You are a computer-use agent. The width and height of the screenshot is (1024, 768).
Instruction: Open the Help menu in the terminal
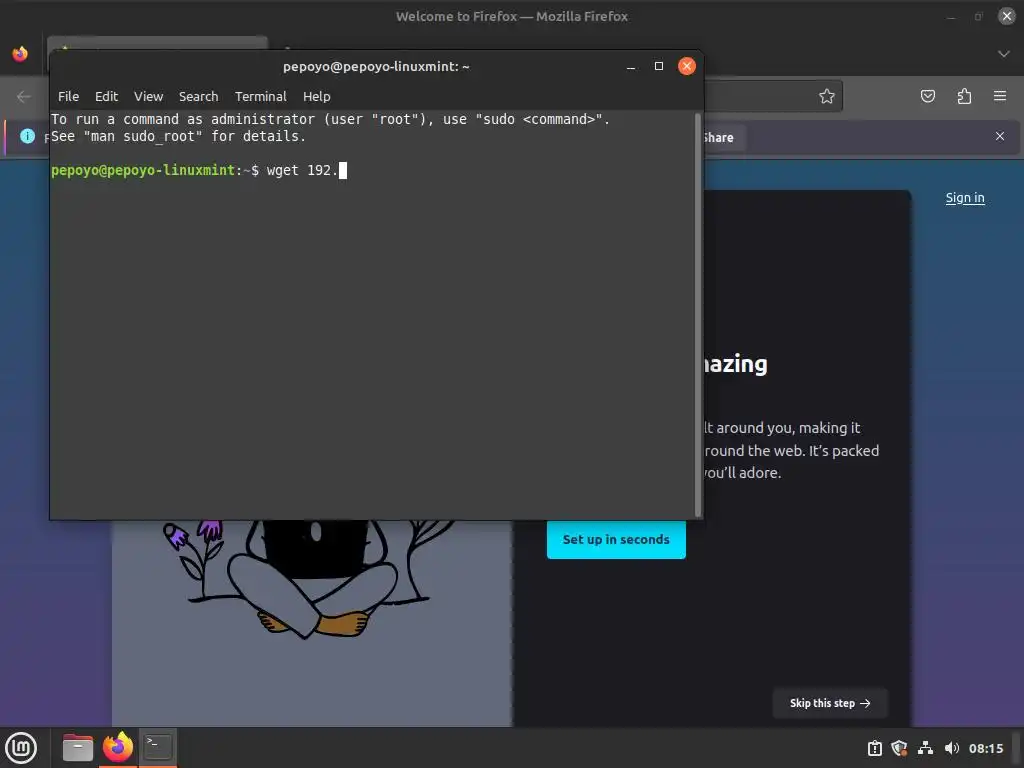click(317, 97)
